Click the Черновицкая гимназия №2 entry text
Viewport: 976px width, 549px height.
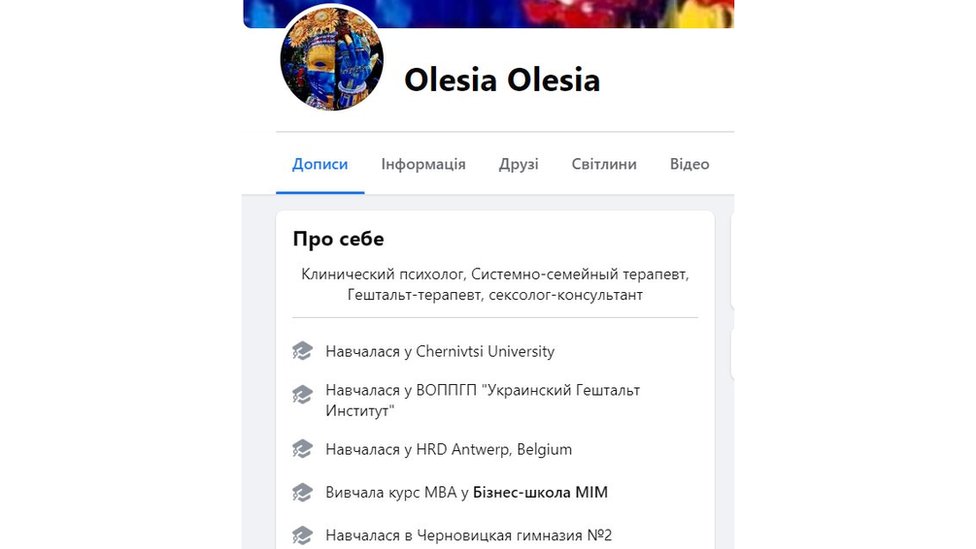[x=468, y=535]
